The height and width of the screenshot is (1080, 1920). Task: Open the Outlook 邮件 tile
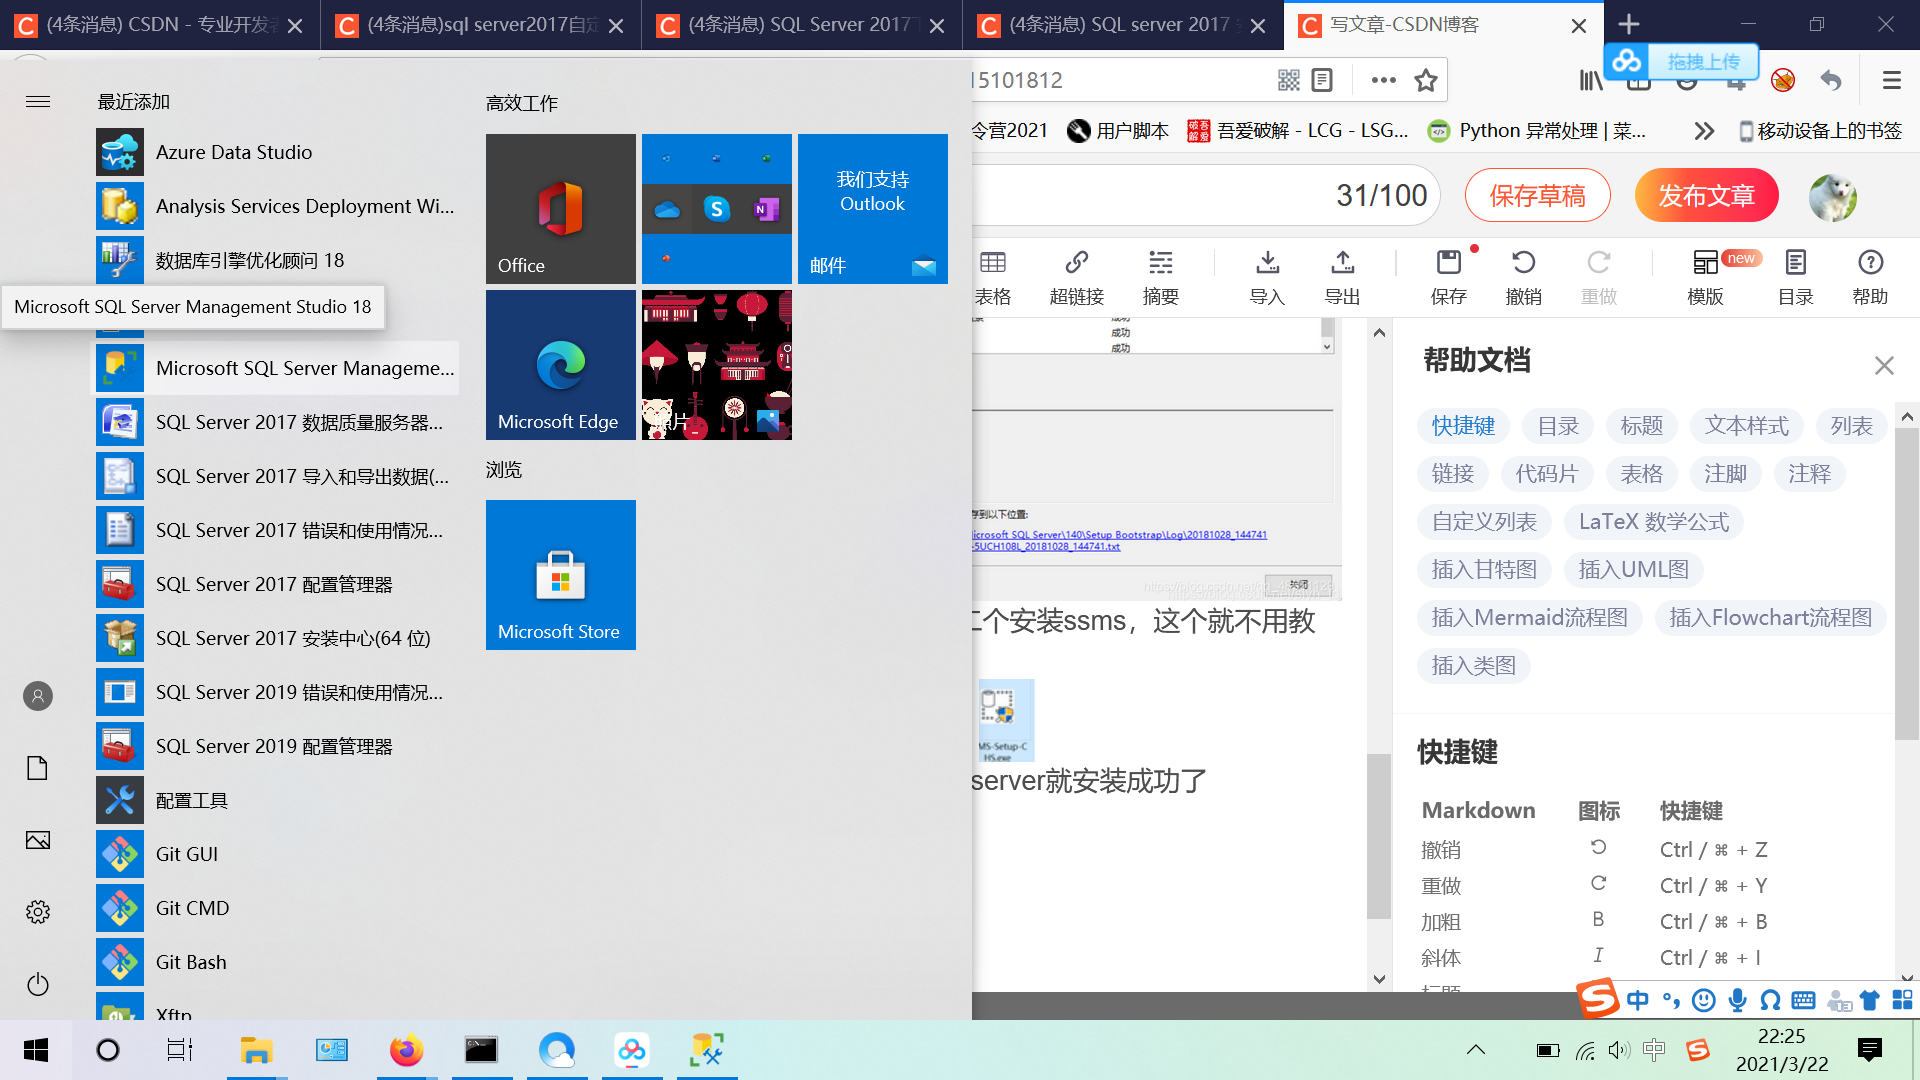[x=873, y=209]
